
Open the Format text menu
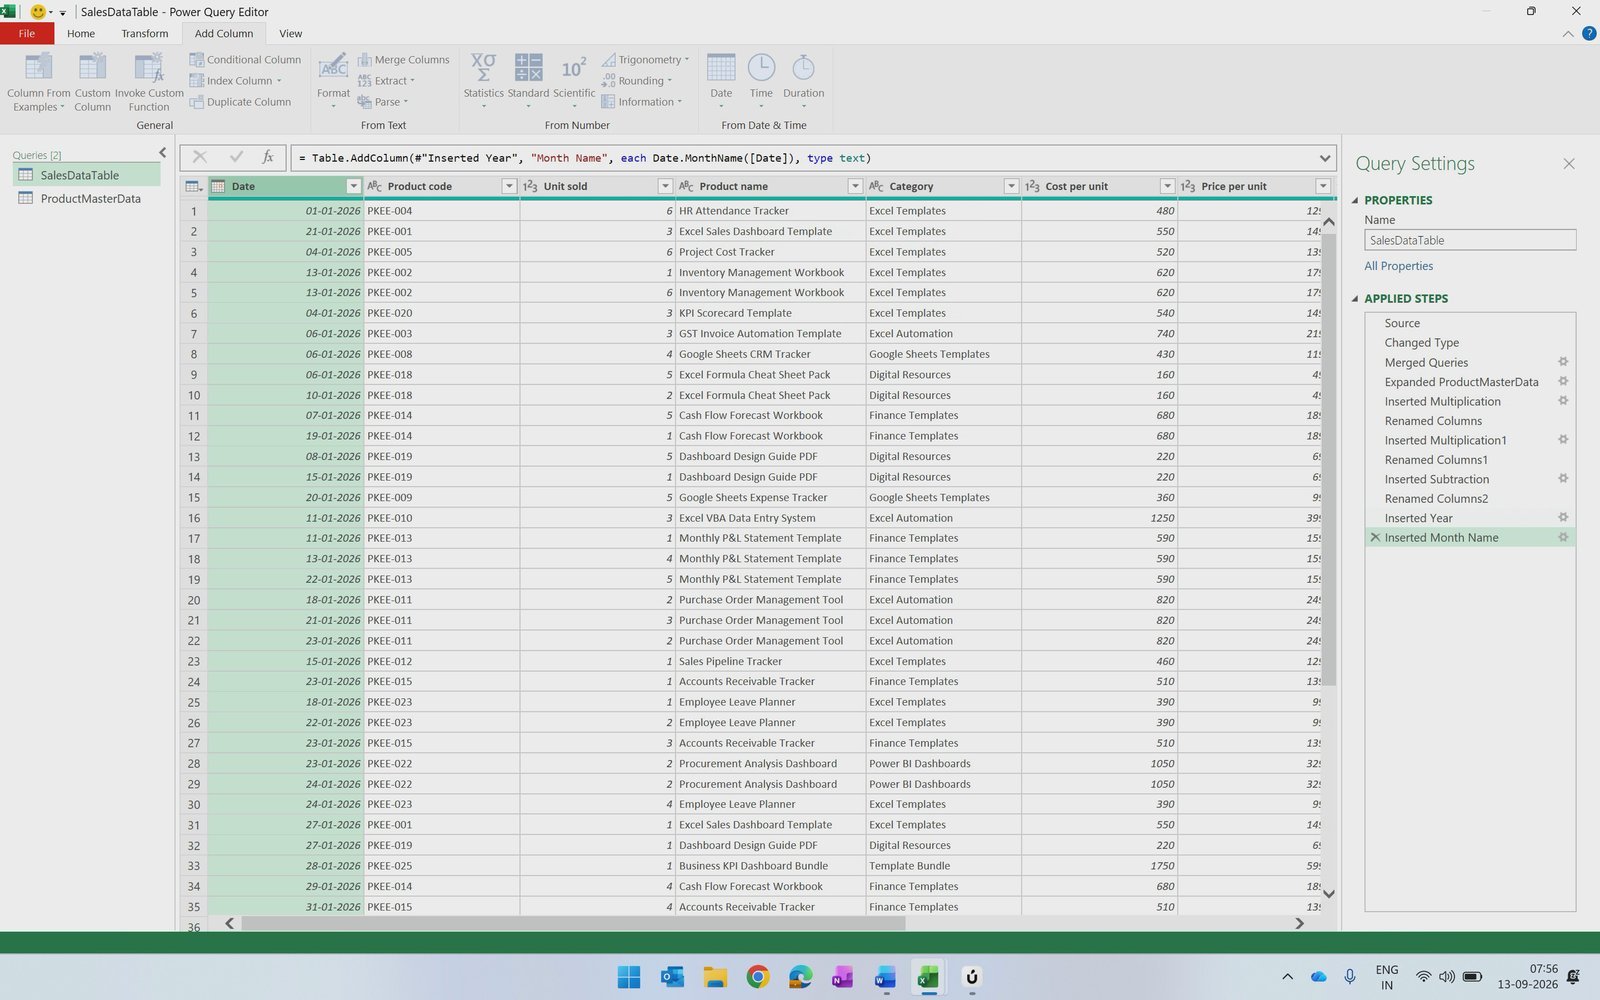point(333,79)
